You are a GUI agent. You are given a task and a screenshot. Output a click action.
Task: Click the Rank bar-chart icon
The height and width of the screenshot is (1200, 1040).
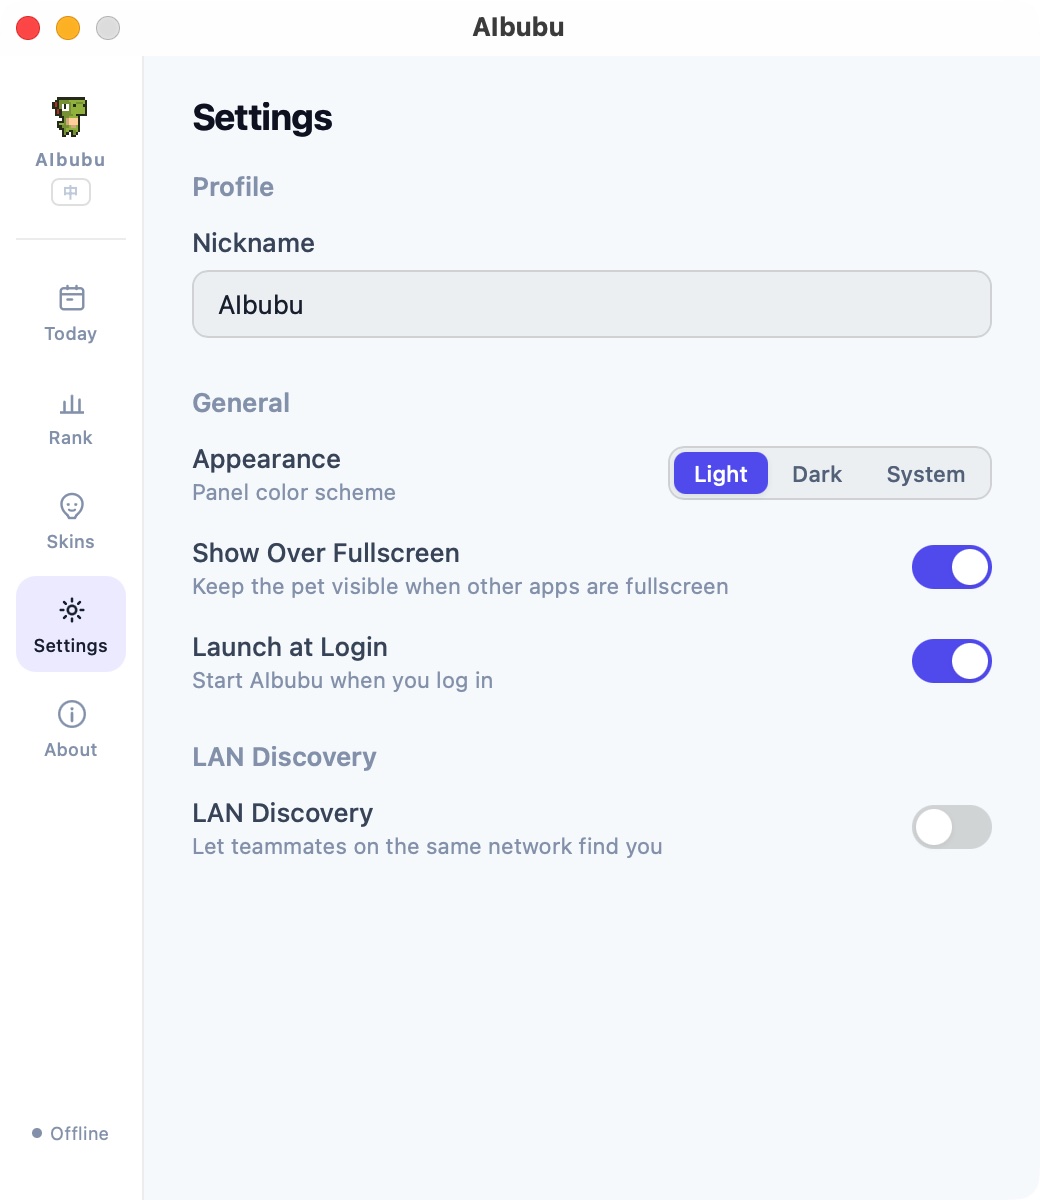click(70, 405)
